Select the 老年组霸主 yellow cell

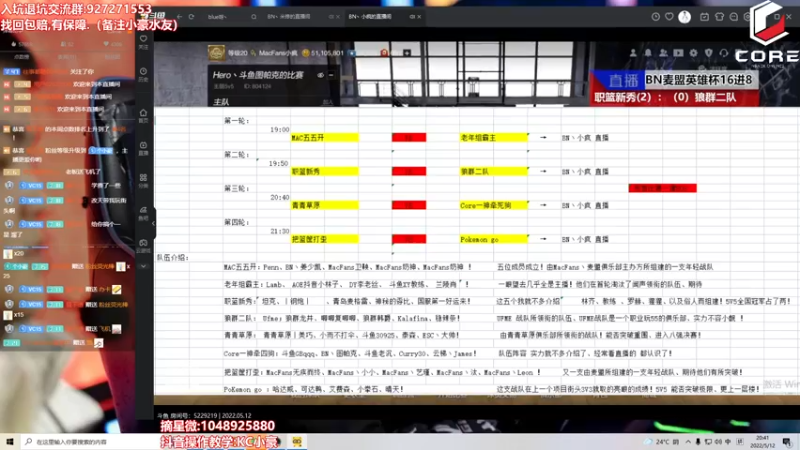493,138
